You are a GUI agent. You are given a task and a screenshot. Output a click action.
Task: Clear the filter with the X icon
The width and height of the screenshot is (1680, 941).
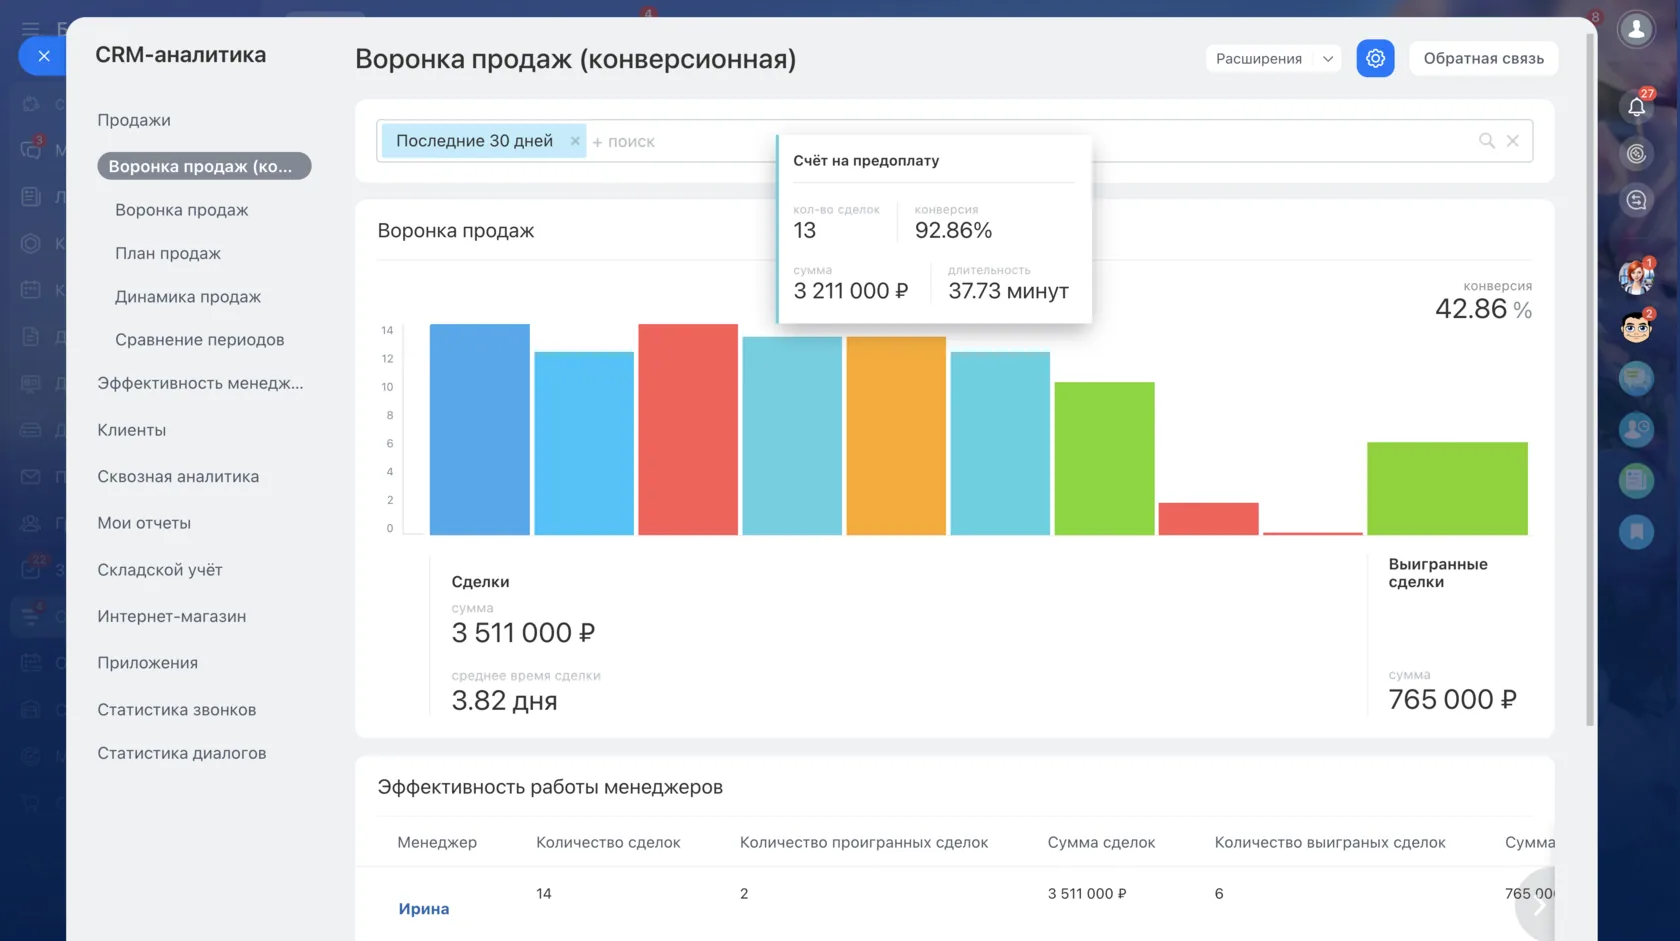(1513, 141)
